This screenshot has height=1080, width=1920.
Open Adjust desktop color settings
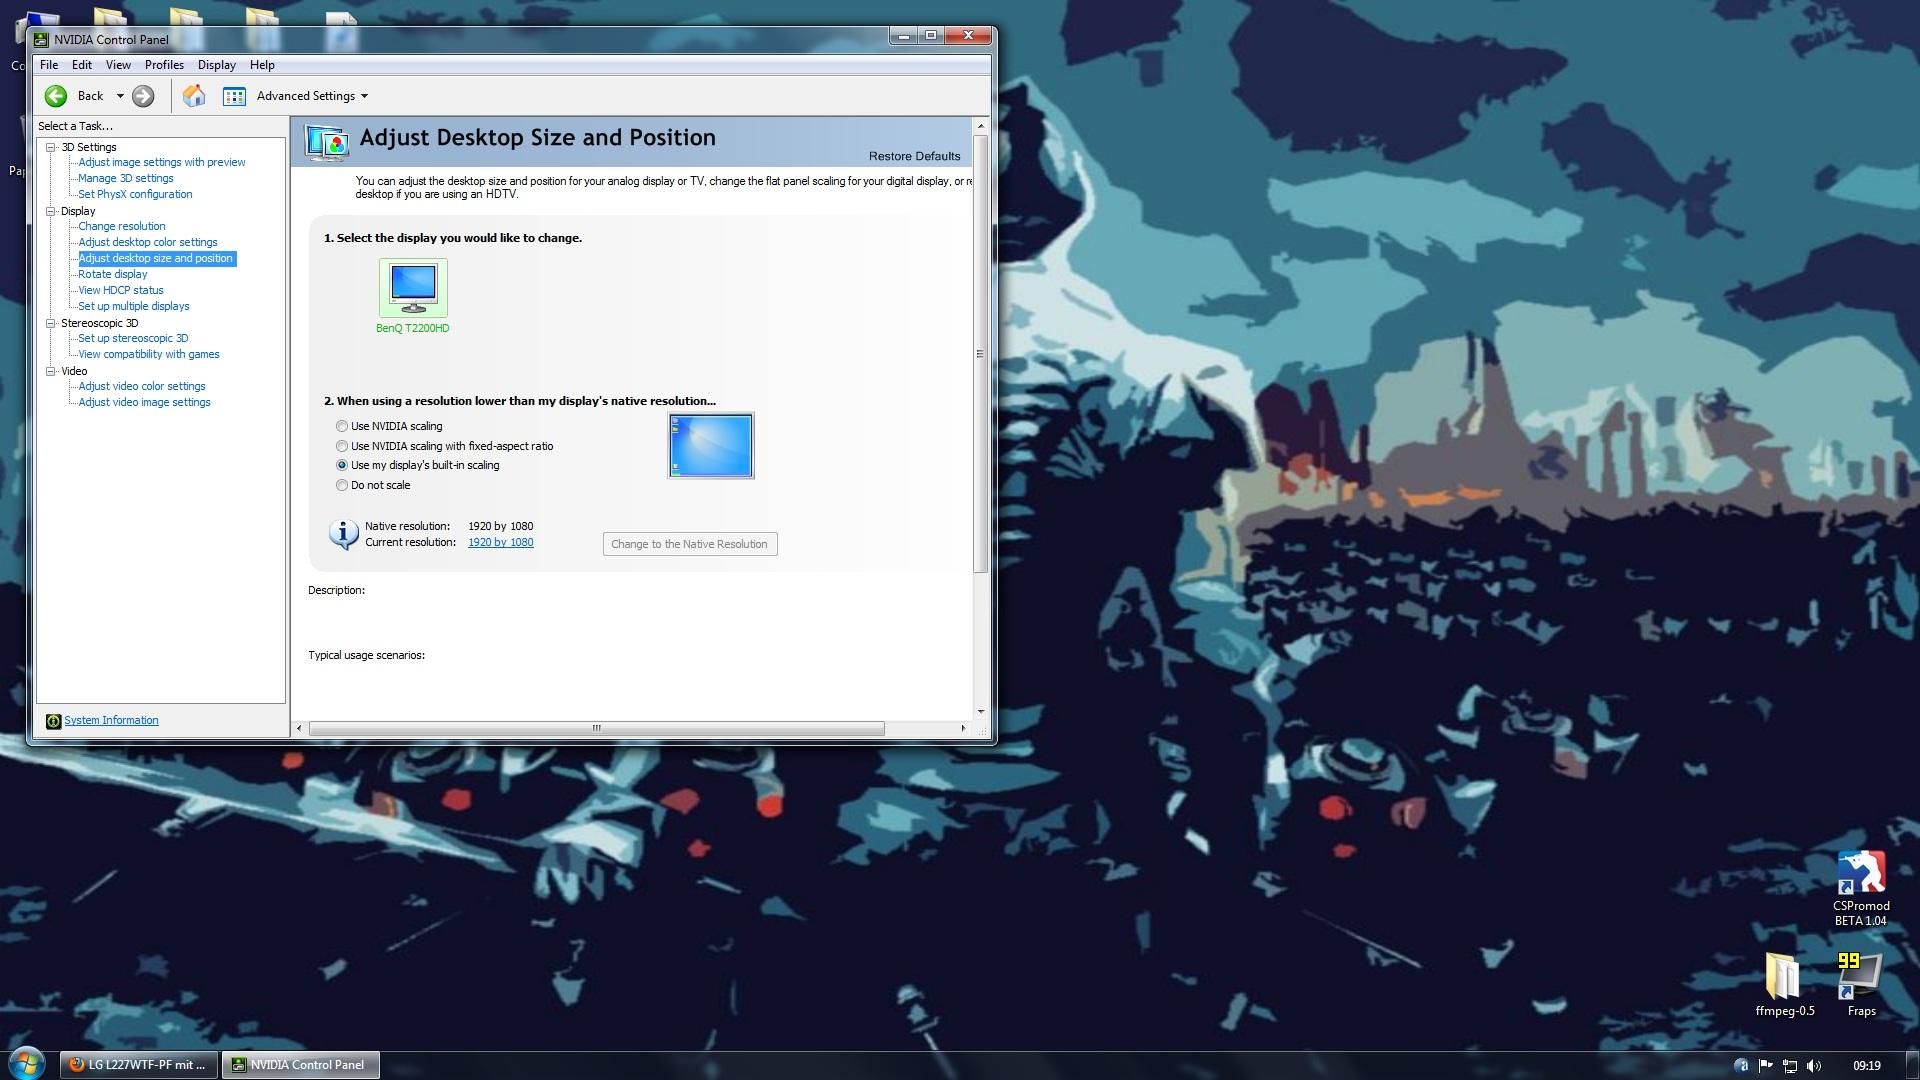coord(148,243)
